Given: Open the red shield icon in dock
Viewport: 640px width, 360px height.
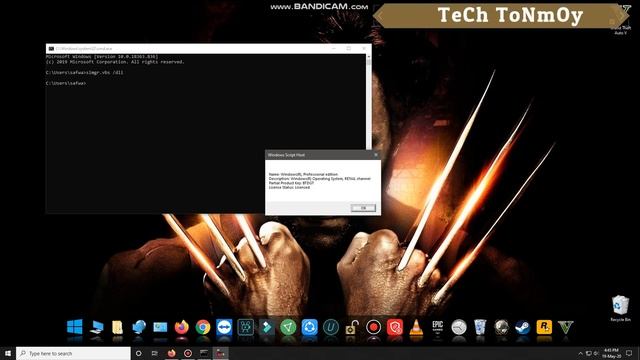Looking at the screenshot, I should click(395, 327).
